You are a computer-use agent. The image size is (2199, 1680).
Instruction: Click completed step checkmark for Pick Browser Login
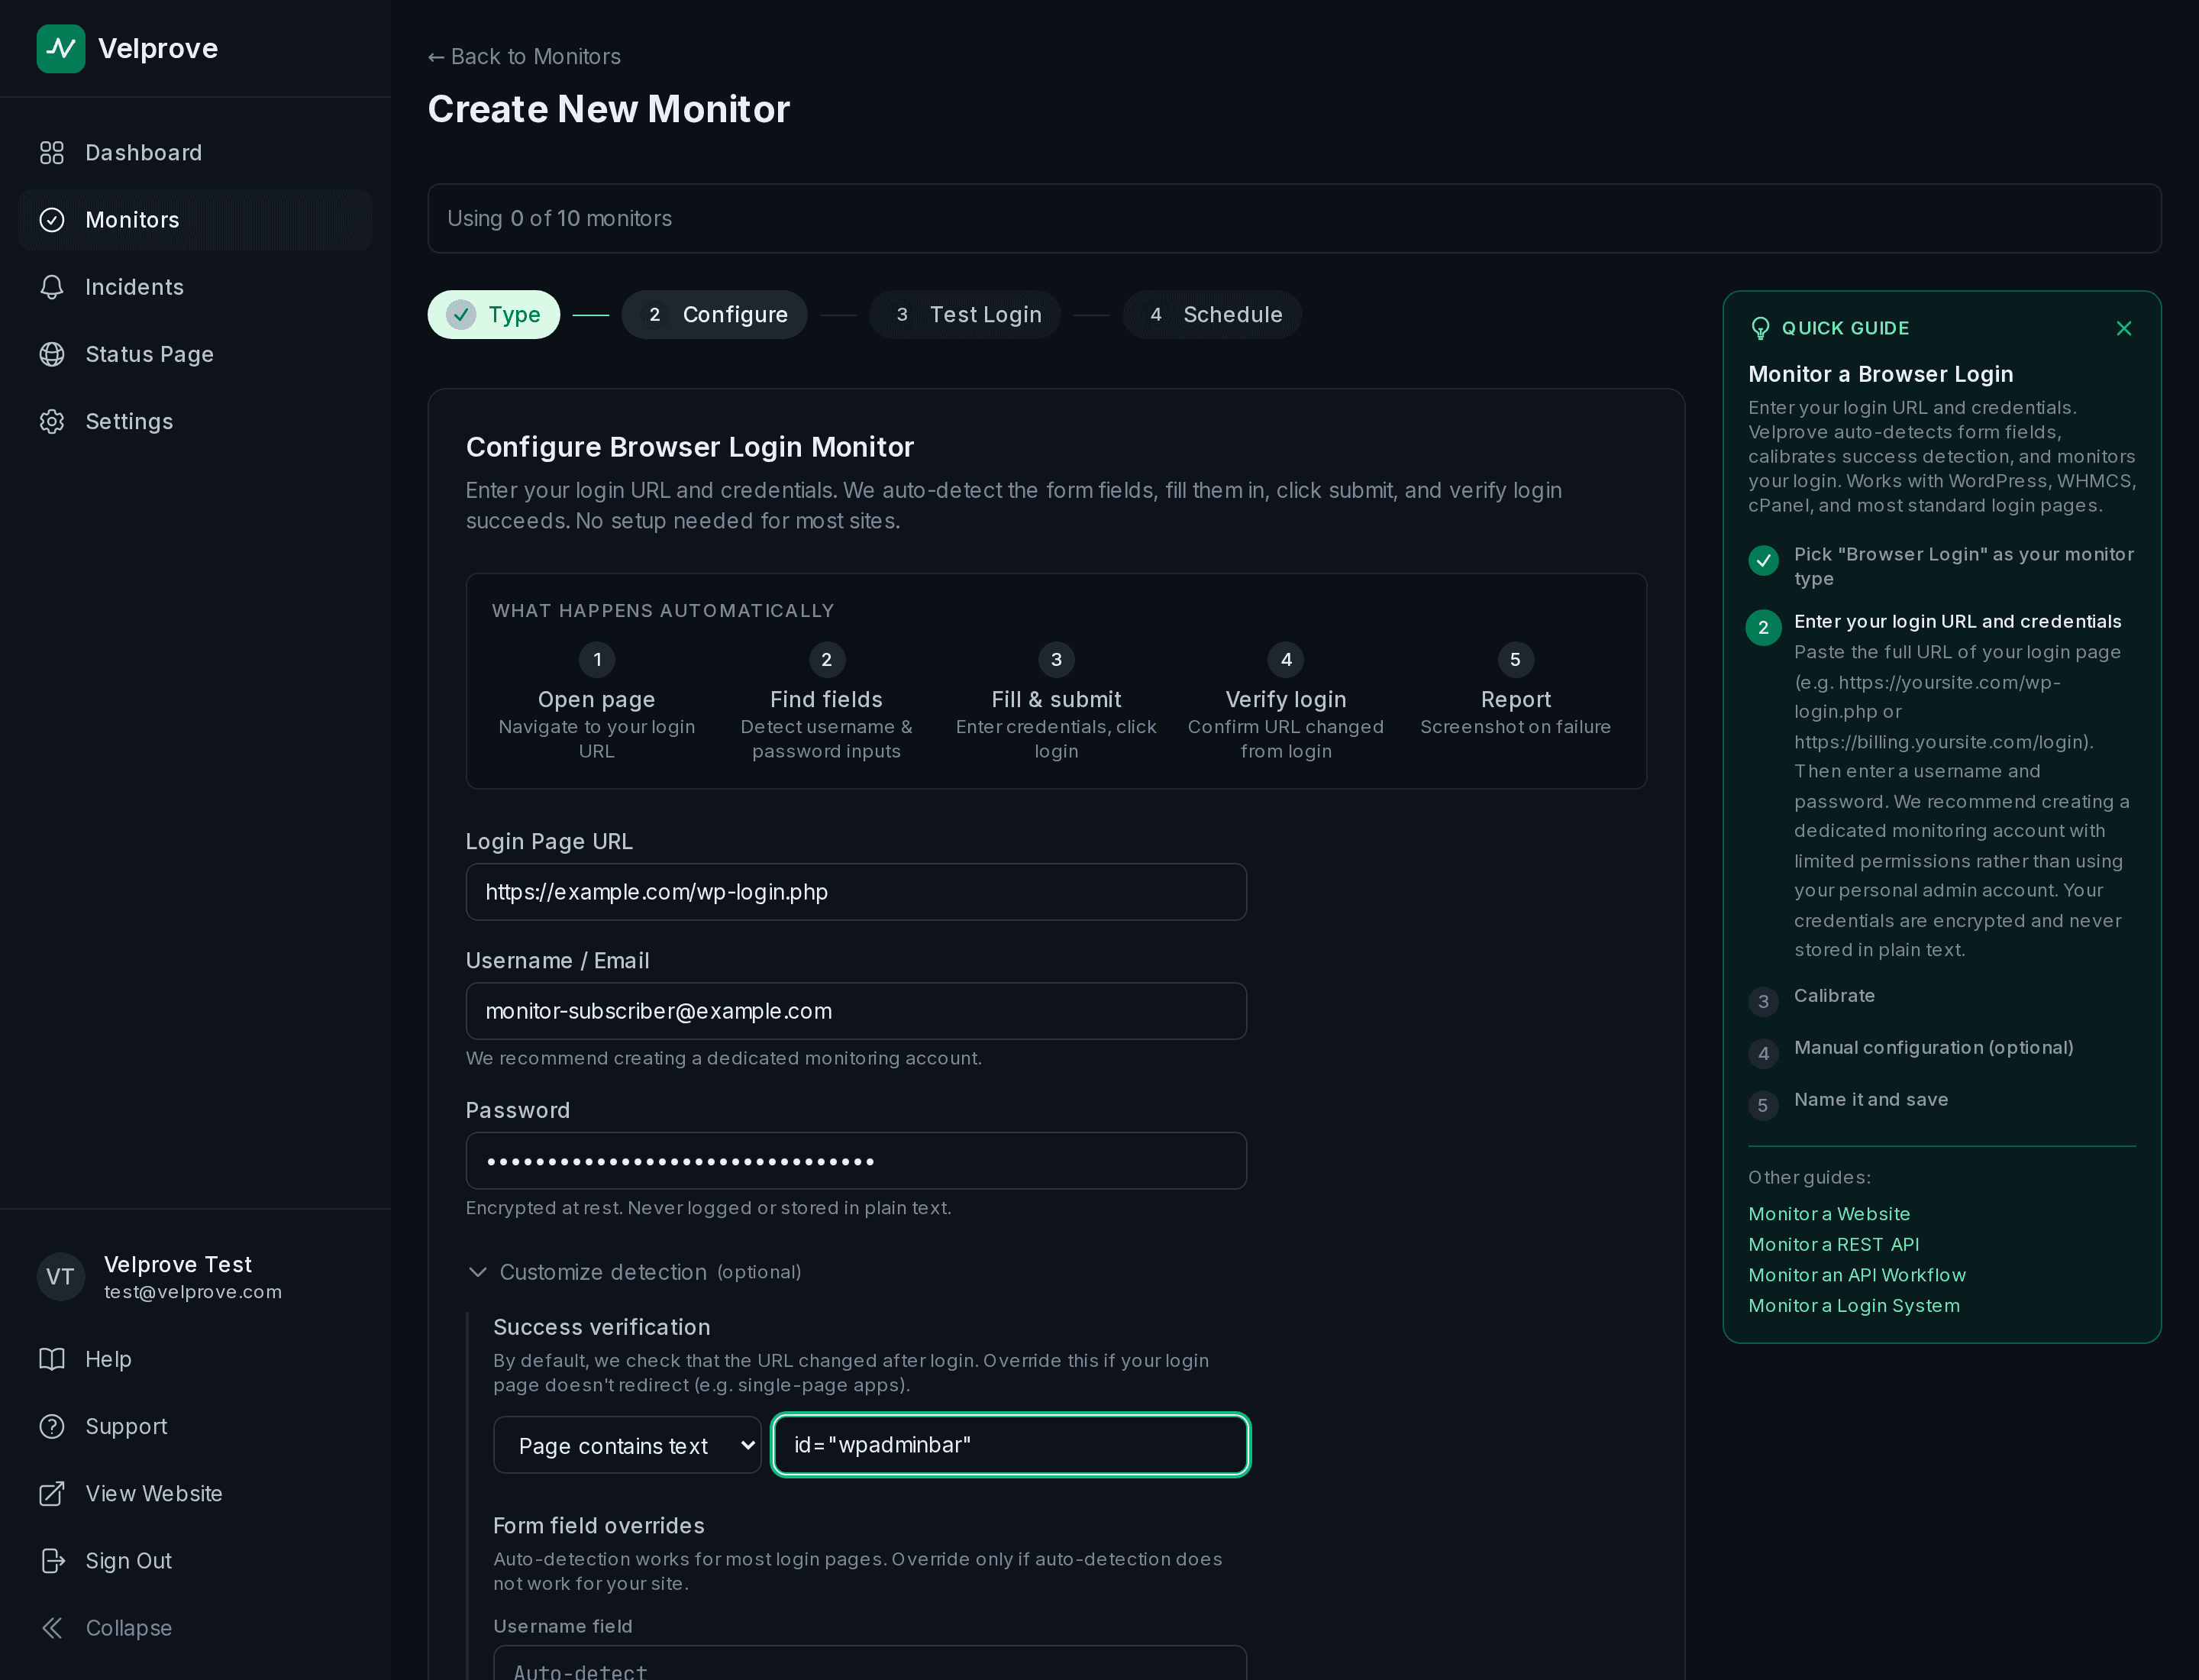1763,561
